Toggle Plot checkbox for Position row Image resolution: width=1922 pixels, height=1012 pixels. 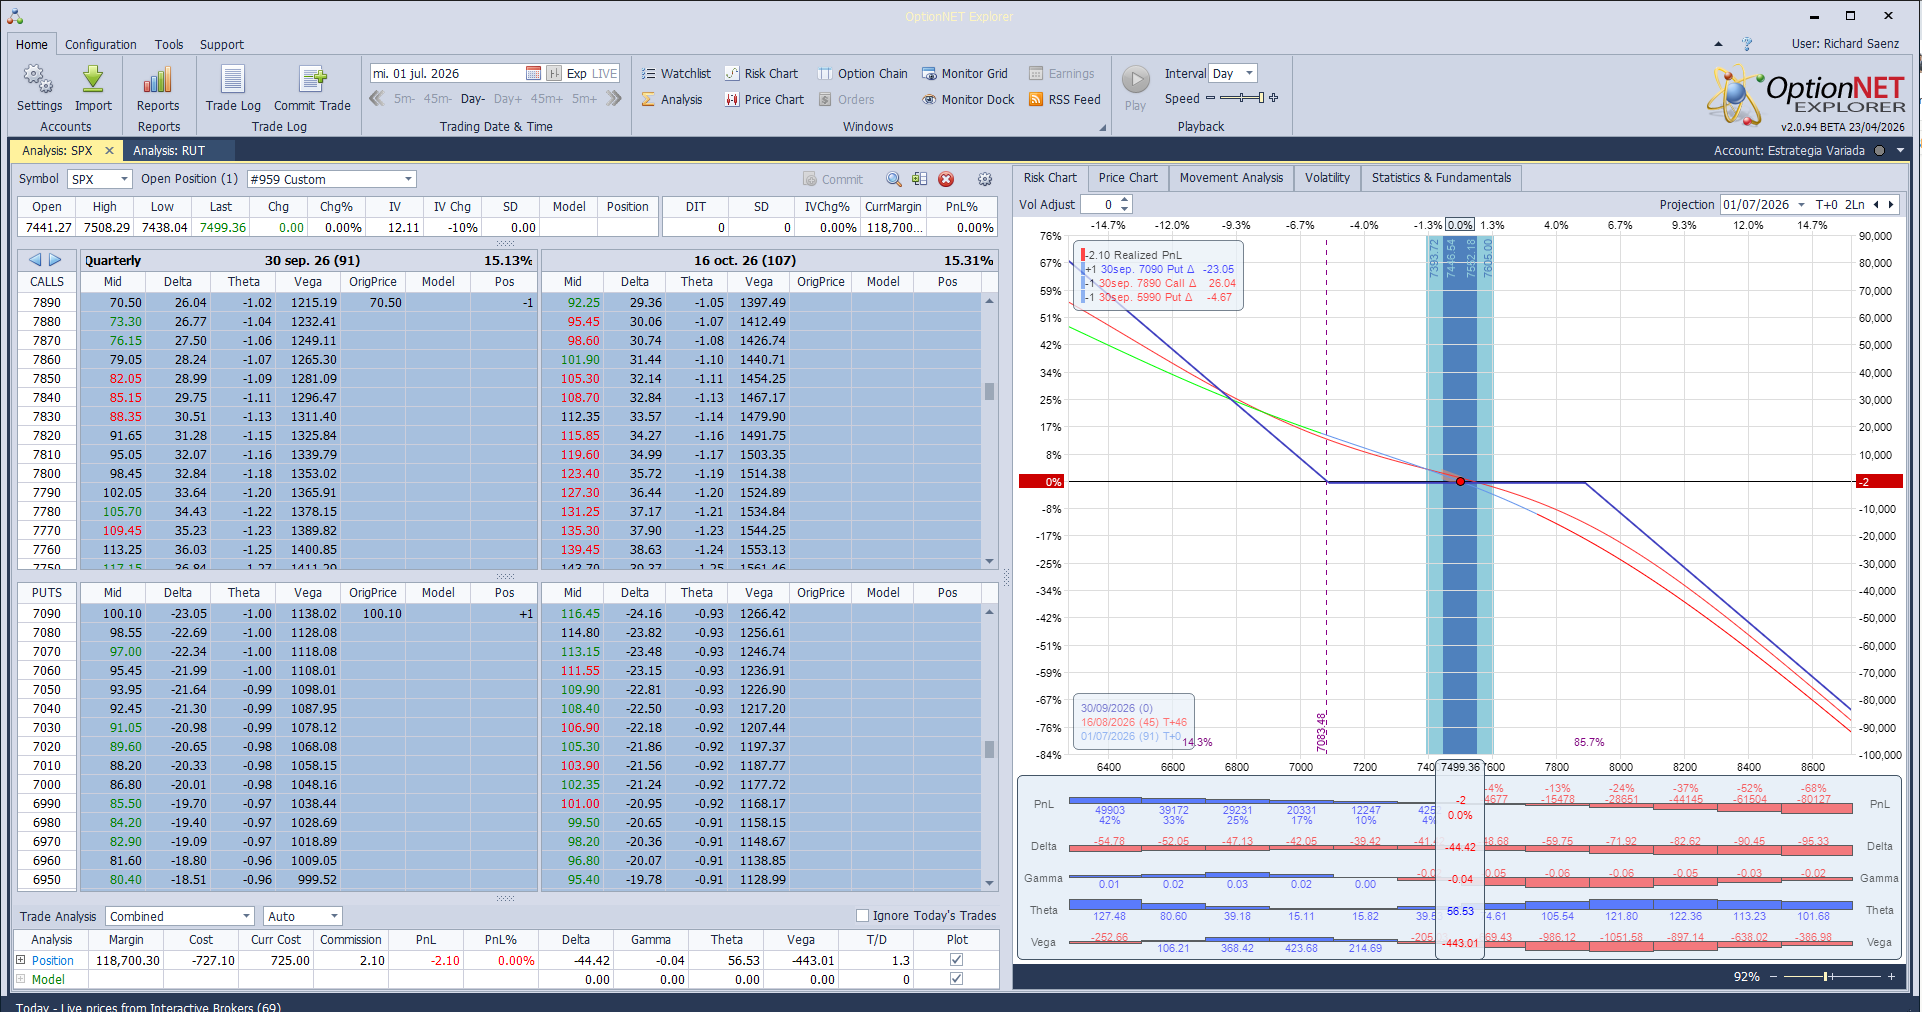pos(956,960)
